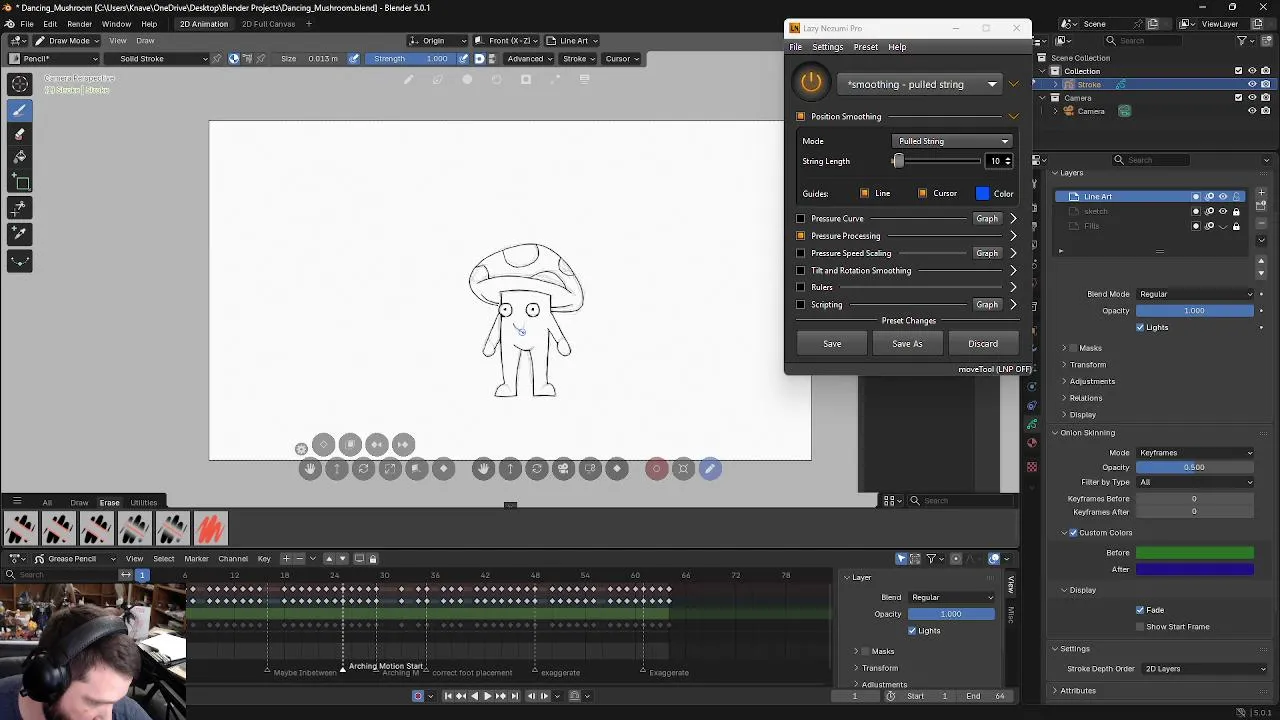Screen dimensions: 1280x720
Task: Open the Filter by Type All dropdown
Action: click(x=1195, y=482)
